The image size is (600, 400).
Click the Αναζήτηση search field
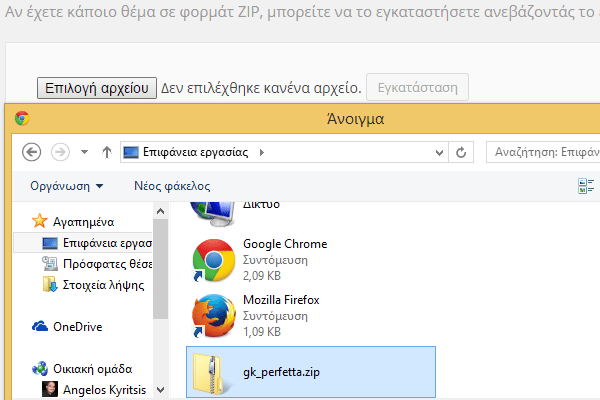543,152
